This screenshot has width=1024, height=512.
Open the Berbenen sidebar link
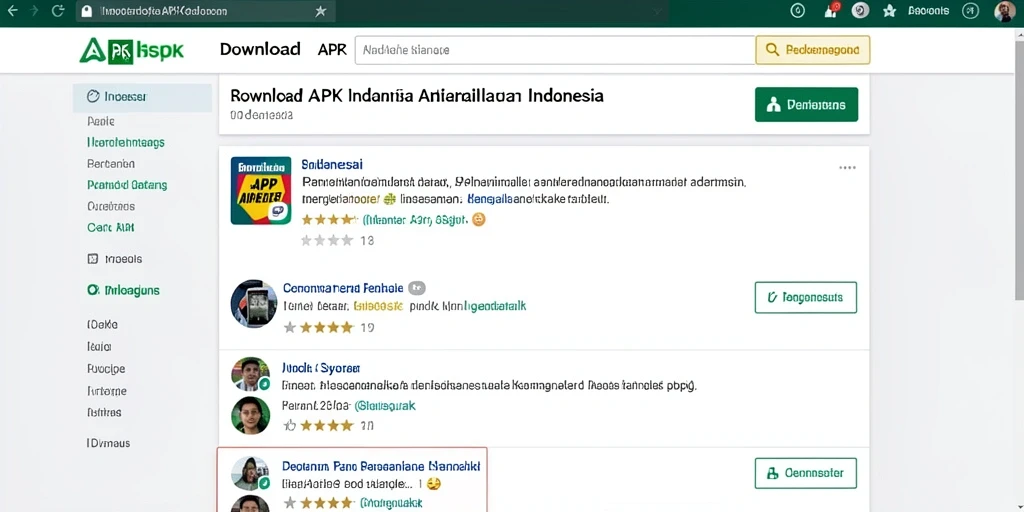111,164
